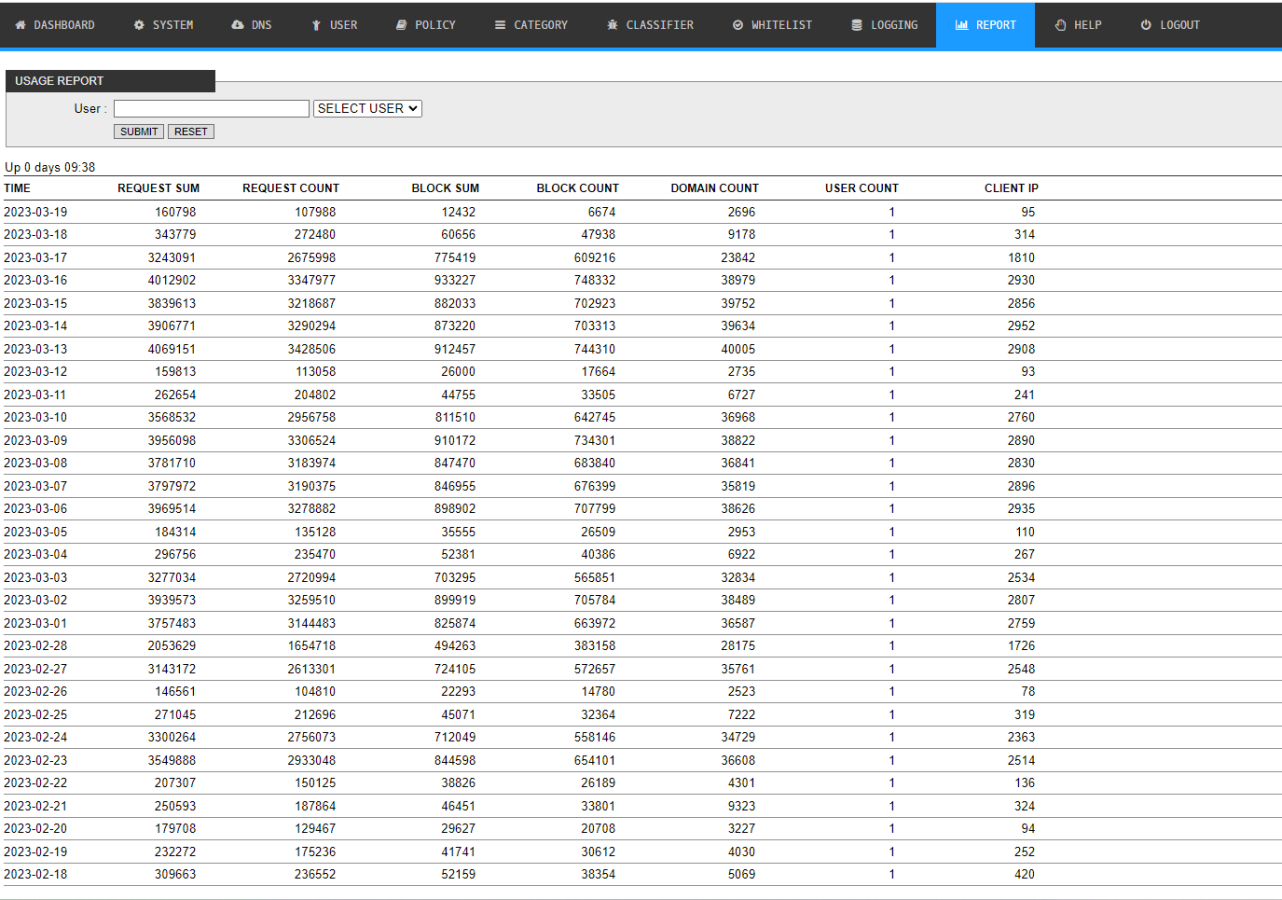Click the User field label

coord(90,108)
